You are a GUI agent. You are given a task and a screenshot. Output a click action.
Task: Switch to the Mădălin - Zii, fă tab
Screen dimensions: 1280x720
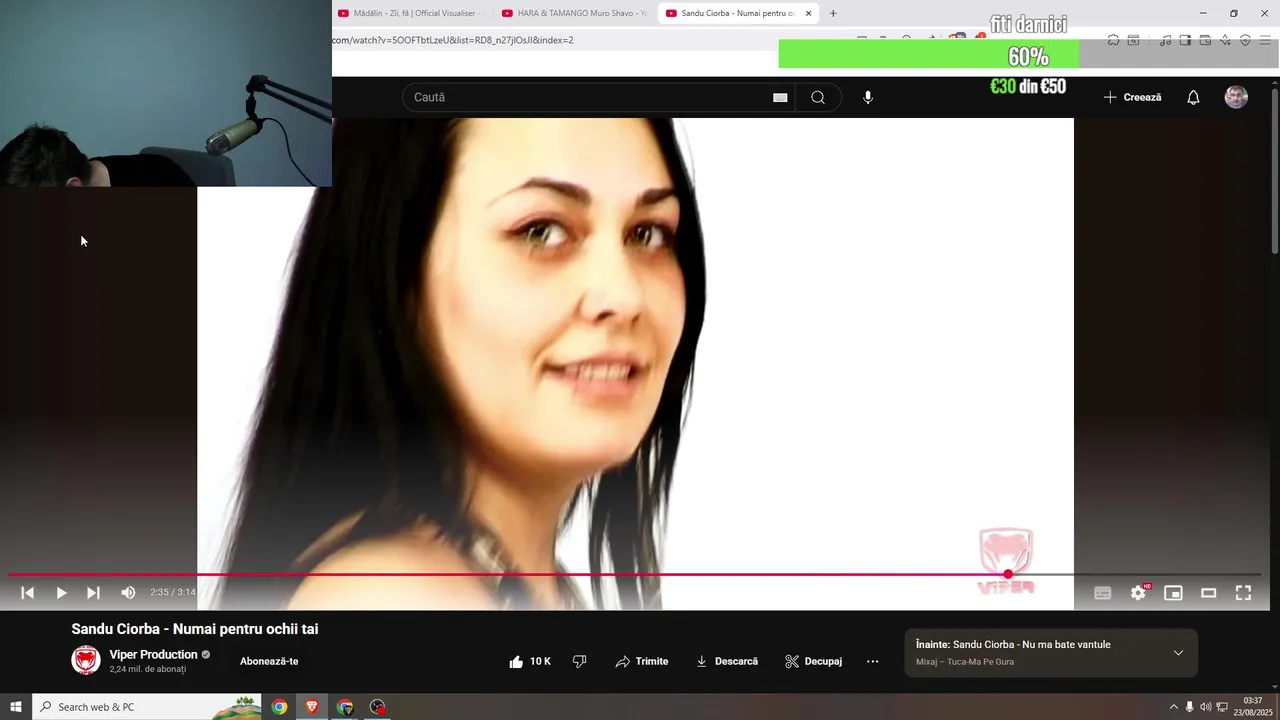tap(409, 13)
